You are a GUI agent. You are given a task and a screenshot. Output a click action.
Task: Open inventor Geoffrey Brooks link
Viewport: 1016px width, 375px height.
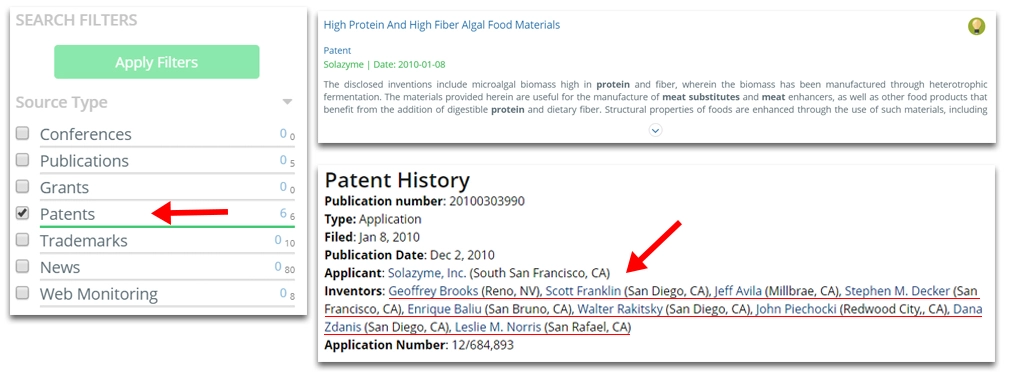(x=433, y=291)
